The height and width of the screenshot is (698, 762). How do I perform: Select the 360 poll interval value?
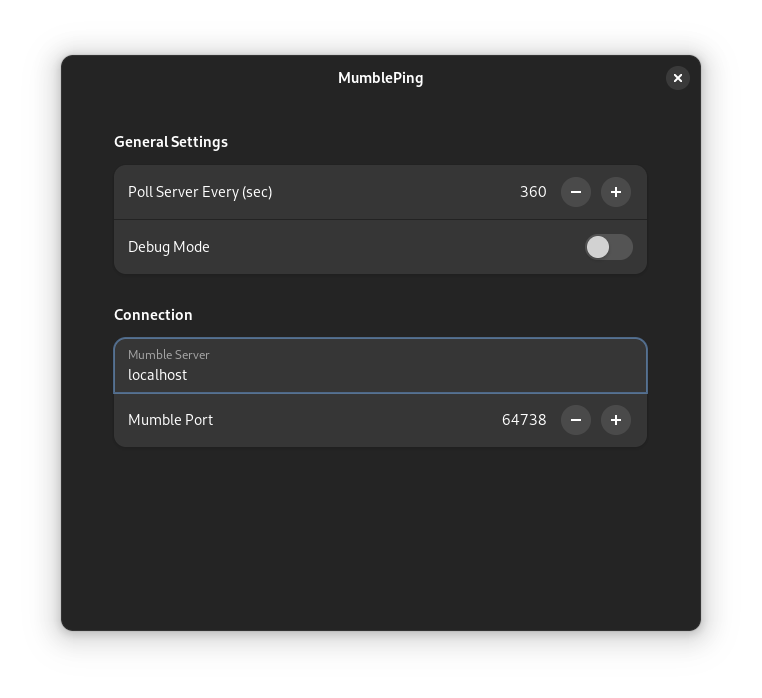(533, 192)
